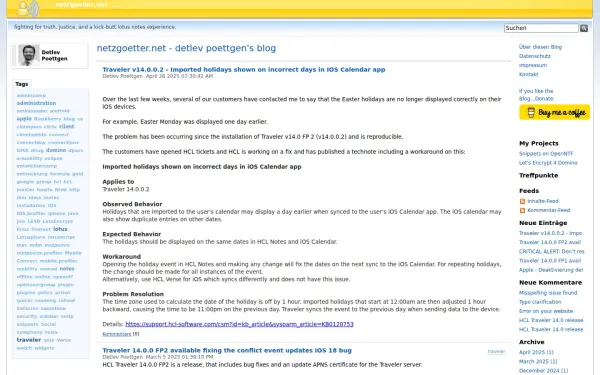Select the apple tag
This screenshot has width=600, height=375.
click(x=24, y=119)
